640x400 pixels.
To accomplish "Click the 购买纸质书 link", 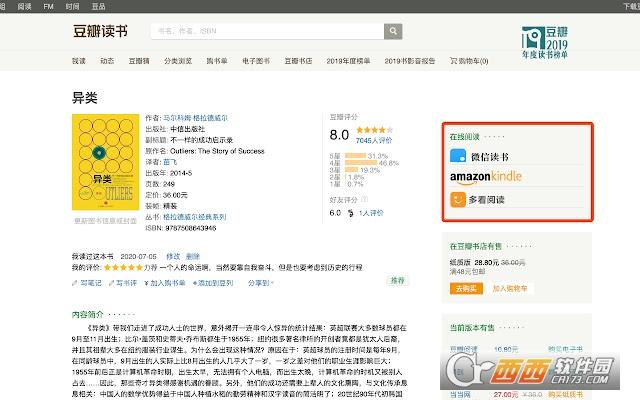I will coord(565,394).
